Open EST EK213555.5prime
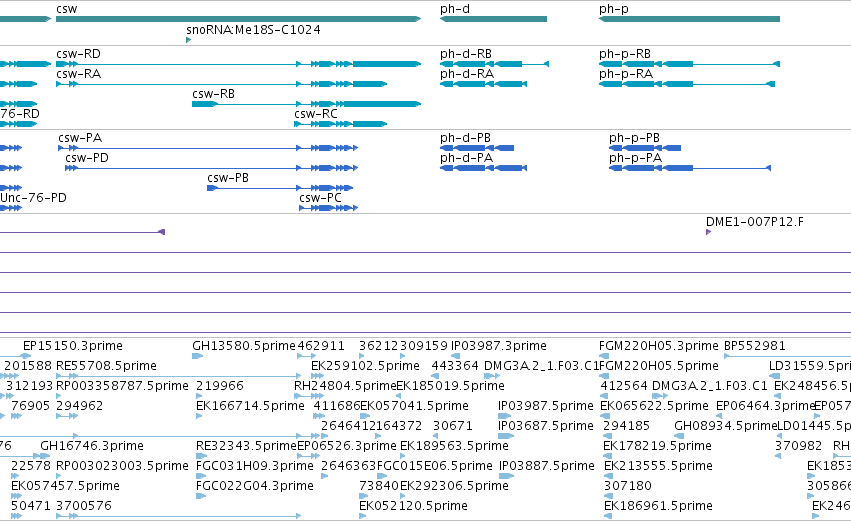This screenshot has width=851, height=521. click(658, 467)
